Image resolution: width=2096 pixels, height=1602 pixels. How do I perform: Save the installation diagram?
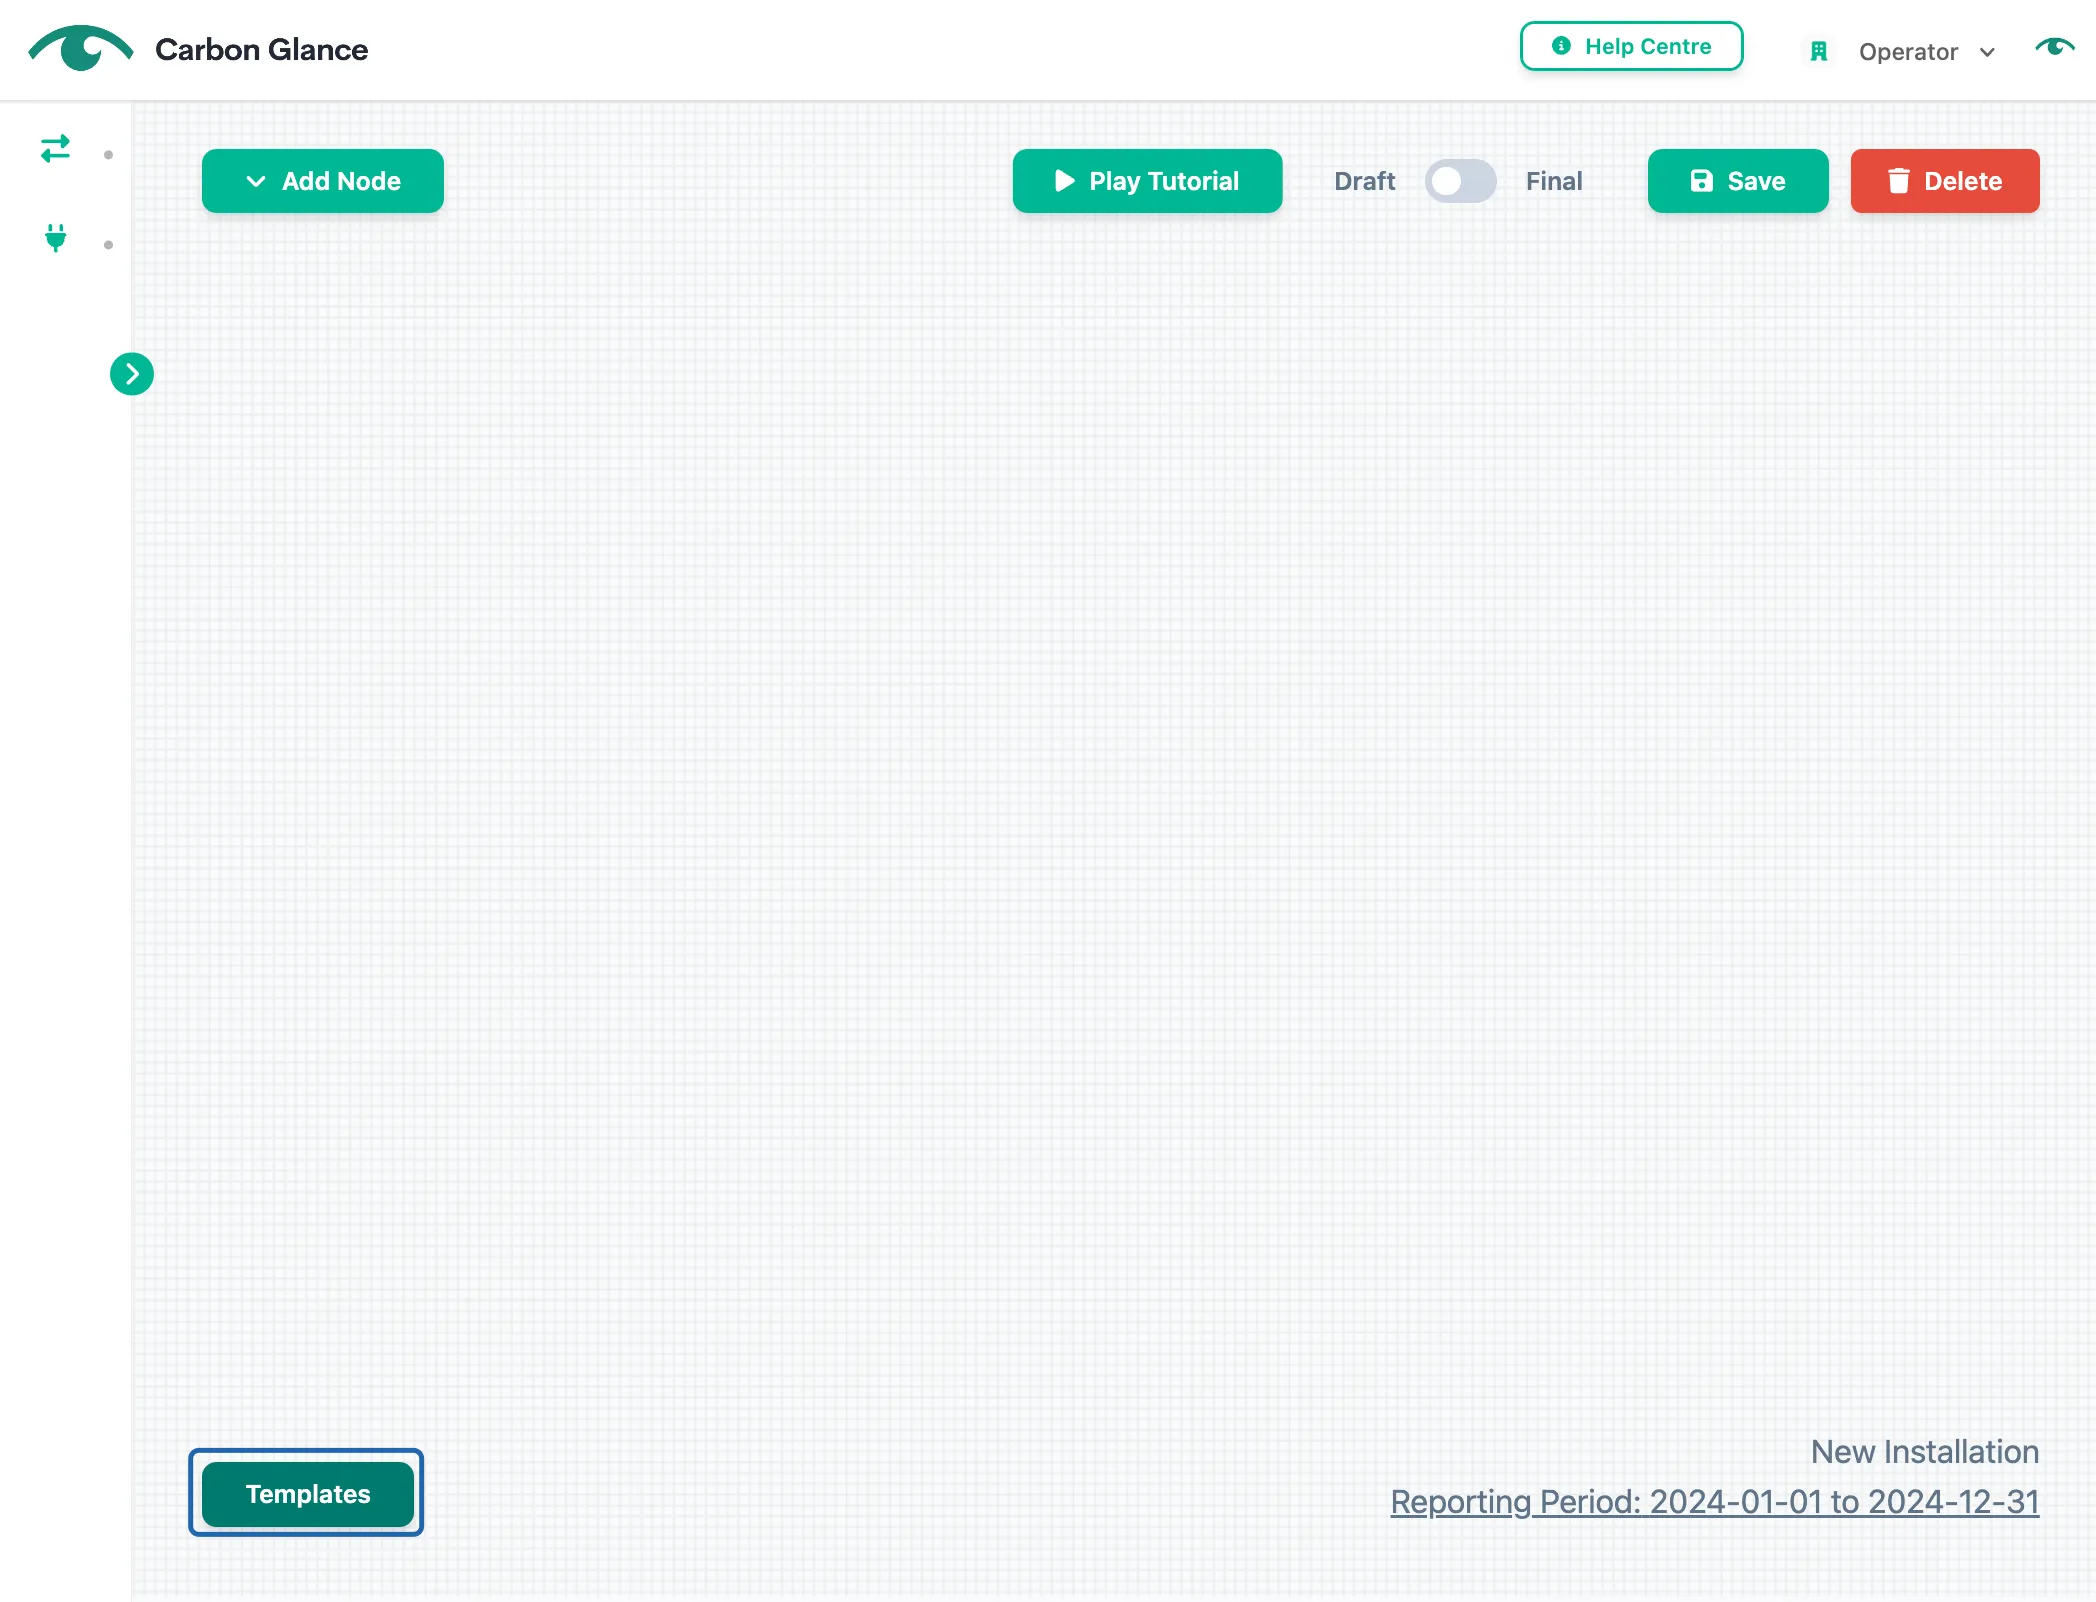click(x=1738, y=181)
